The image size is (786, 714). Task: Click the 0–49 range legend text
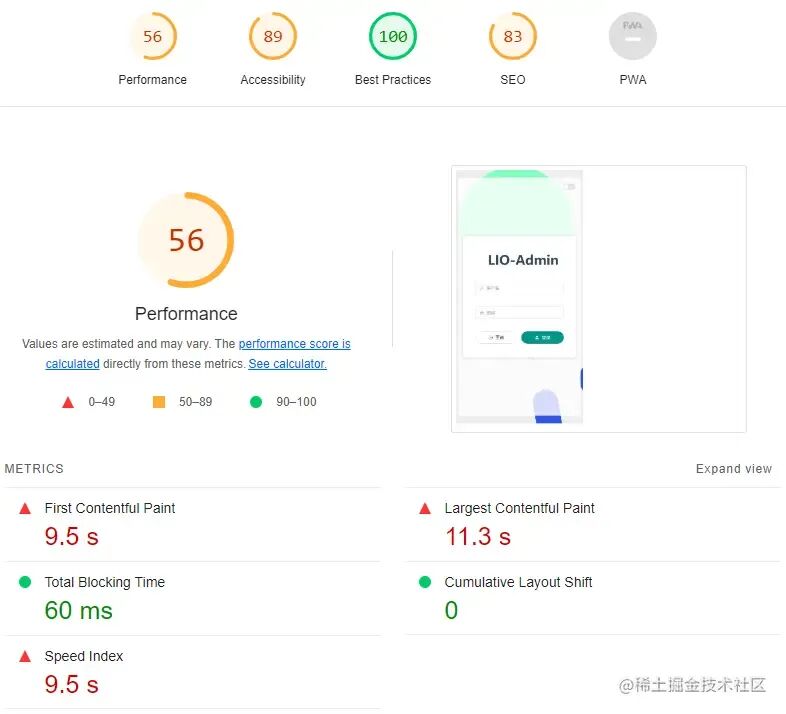[x=102, y=402]
